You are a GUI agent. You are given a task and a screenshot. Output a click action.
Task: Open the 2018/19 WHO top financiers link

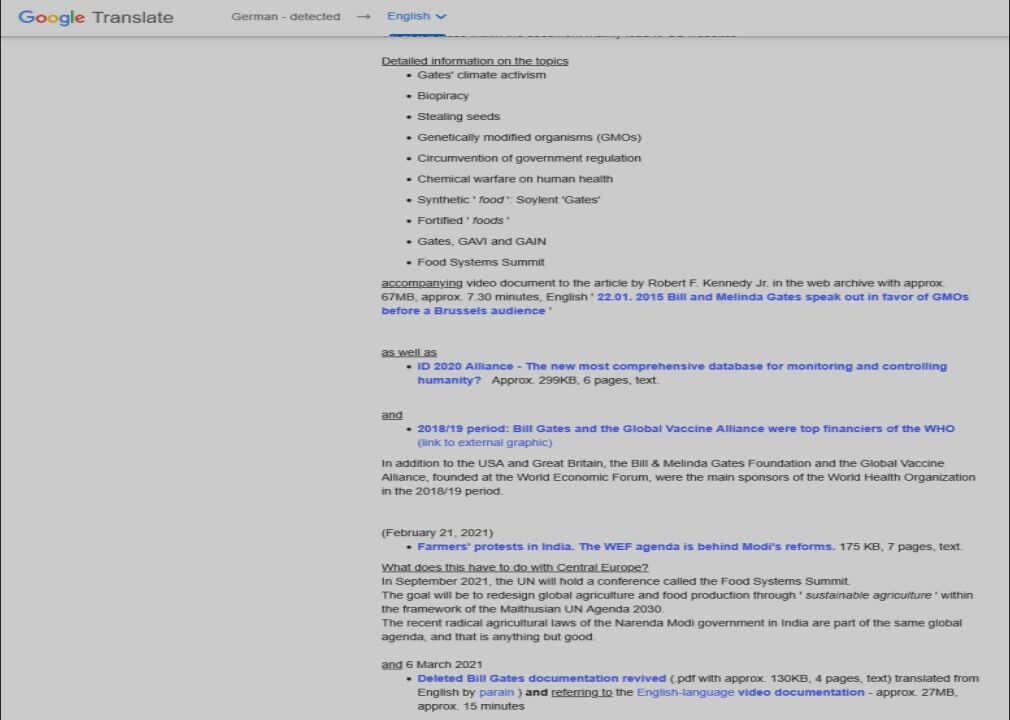(686, 429)
